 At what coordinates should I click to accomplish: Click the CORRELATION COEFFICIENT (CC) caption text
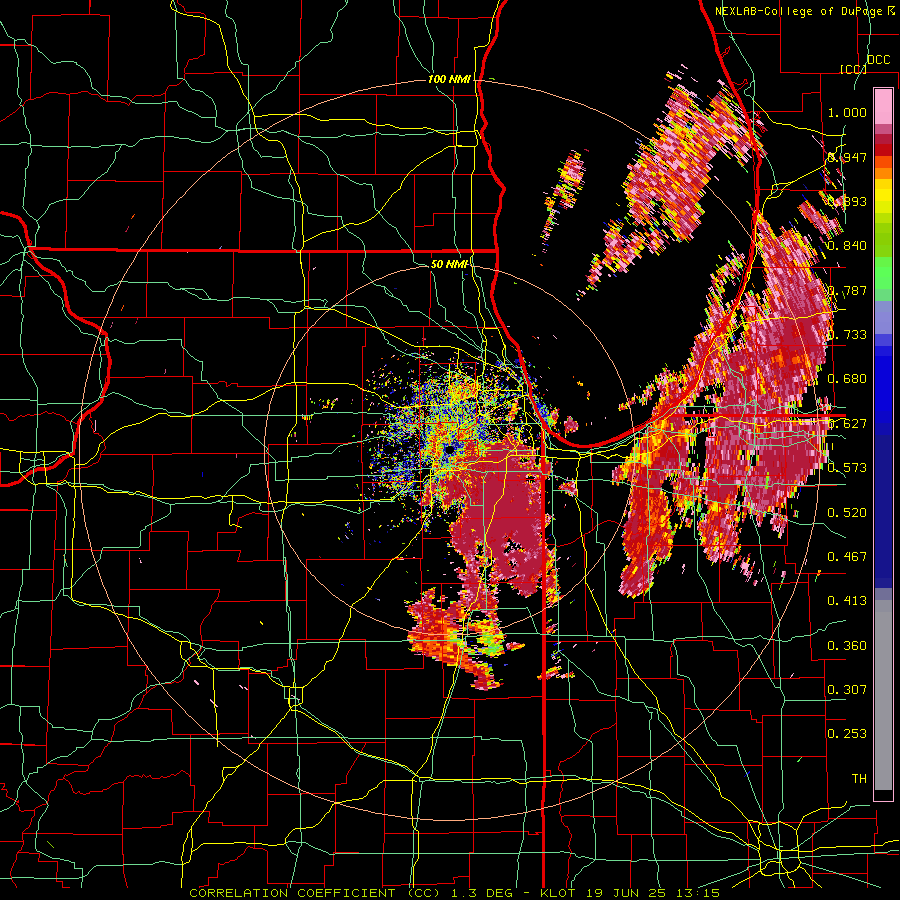tap(315, 893)
